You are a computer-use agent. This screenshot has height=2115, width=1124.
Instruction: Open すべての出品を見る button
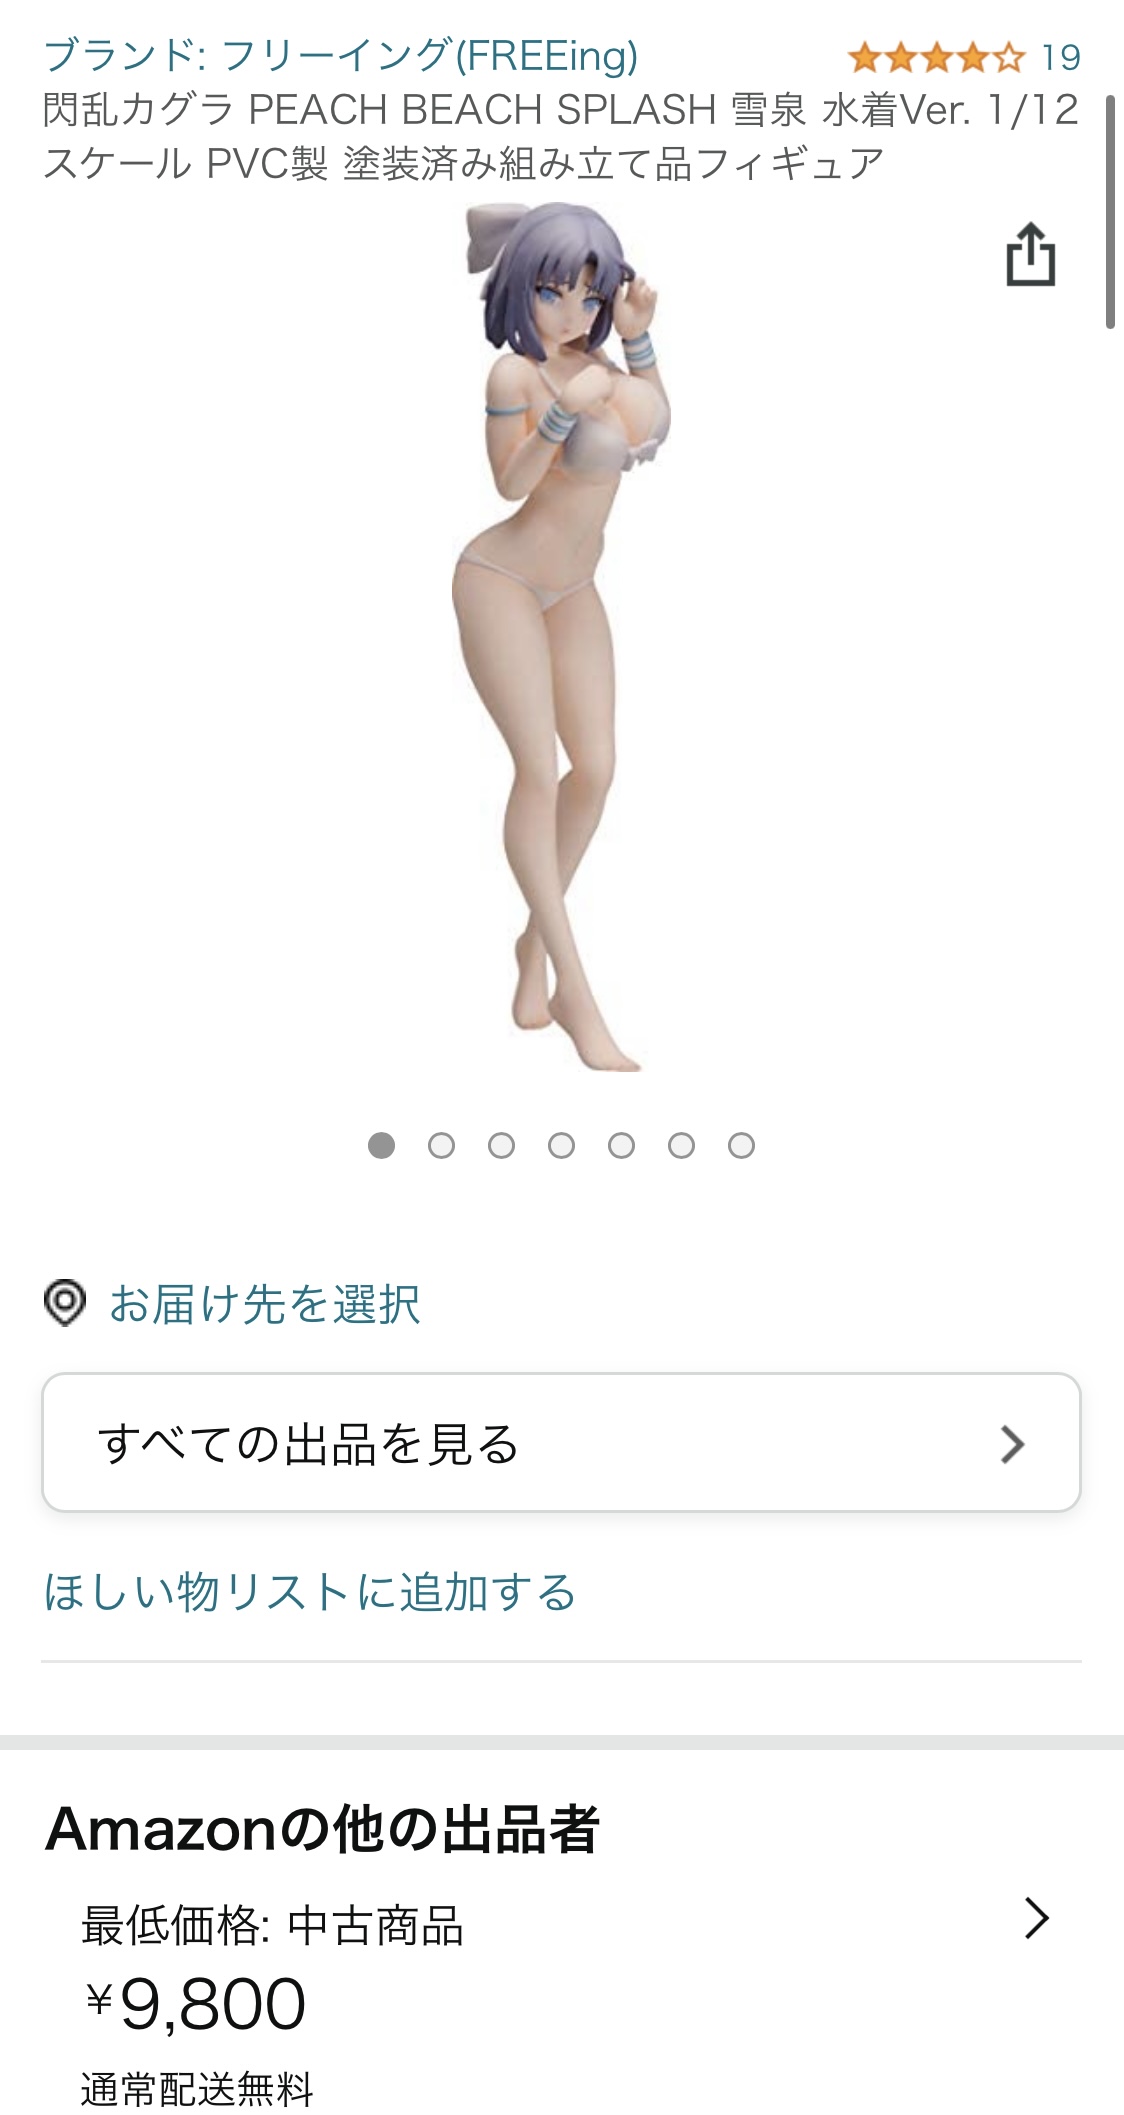[x=561, y=1442]
